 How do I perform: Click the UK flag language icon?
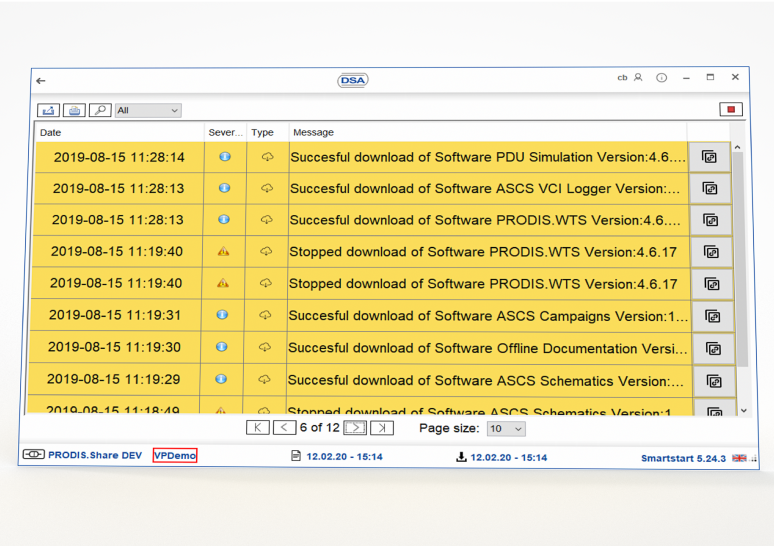(739, 458)
